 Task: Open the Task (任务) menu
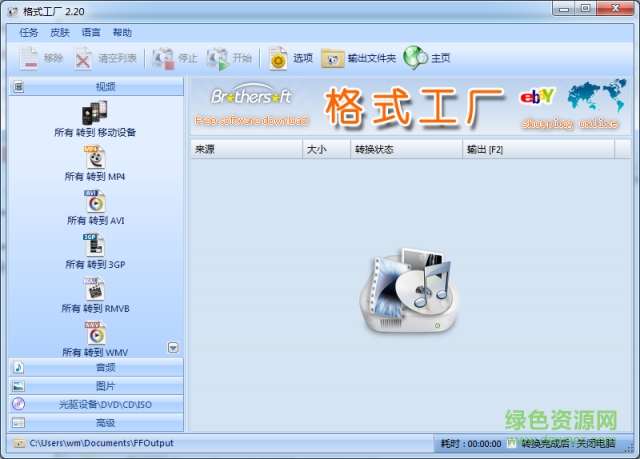pyautogui.click(x=29, y=33)
